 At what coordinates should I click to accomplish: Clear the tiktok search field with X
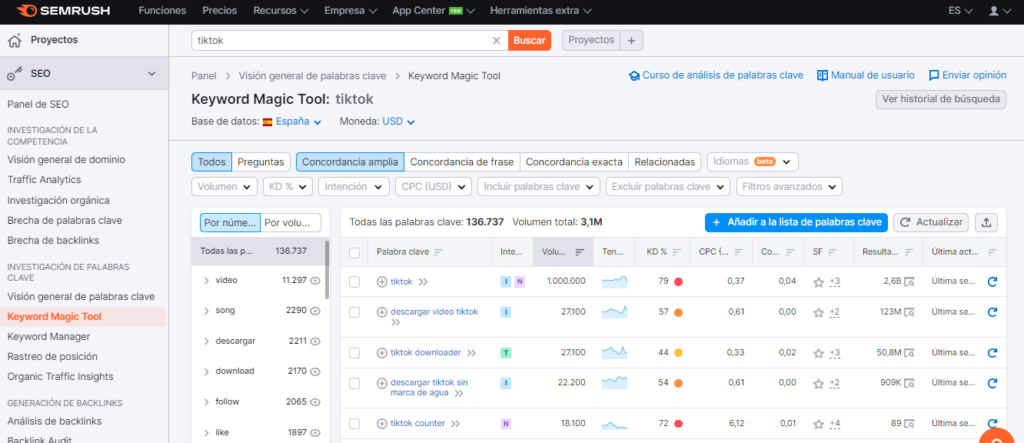(x=496, y=41)
